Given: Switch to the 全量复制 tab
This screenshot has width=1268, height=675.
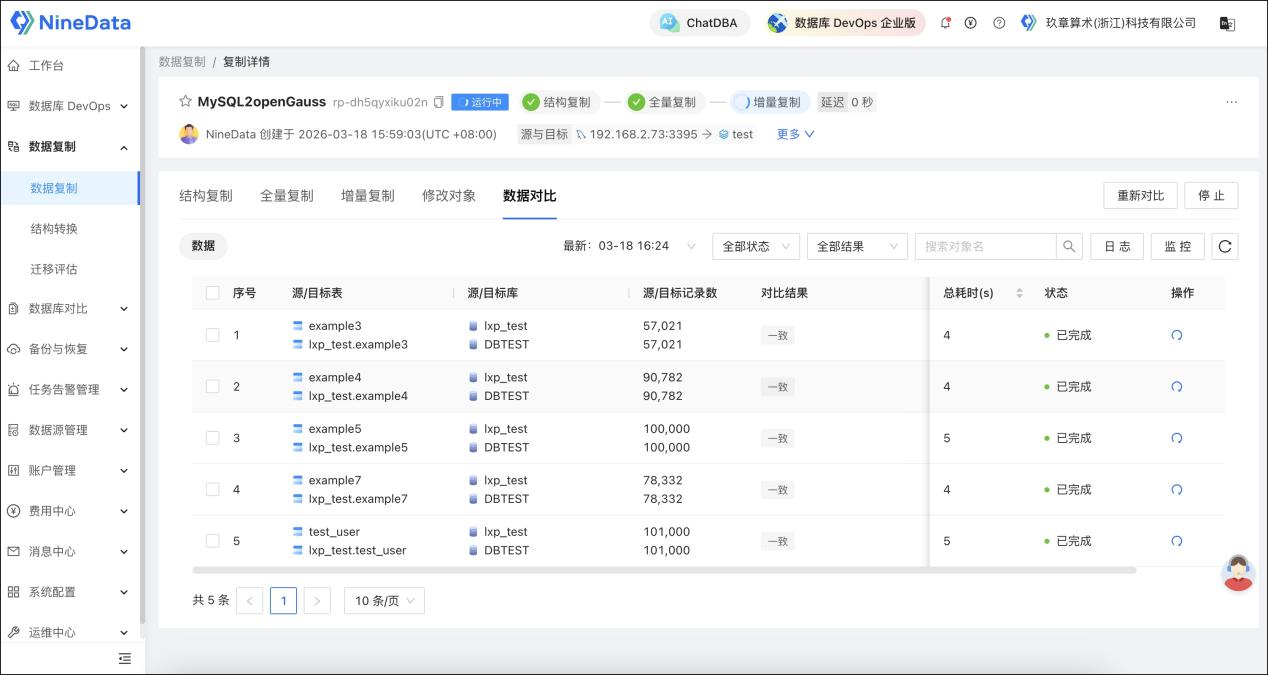Looking at the screenshot, I should pyautogui.click(x=287, y=196).
